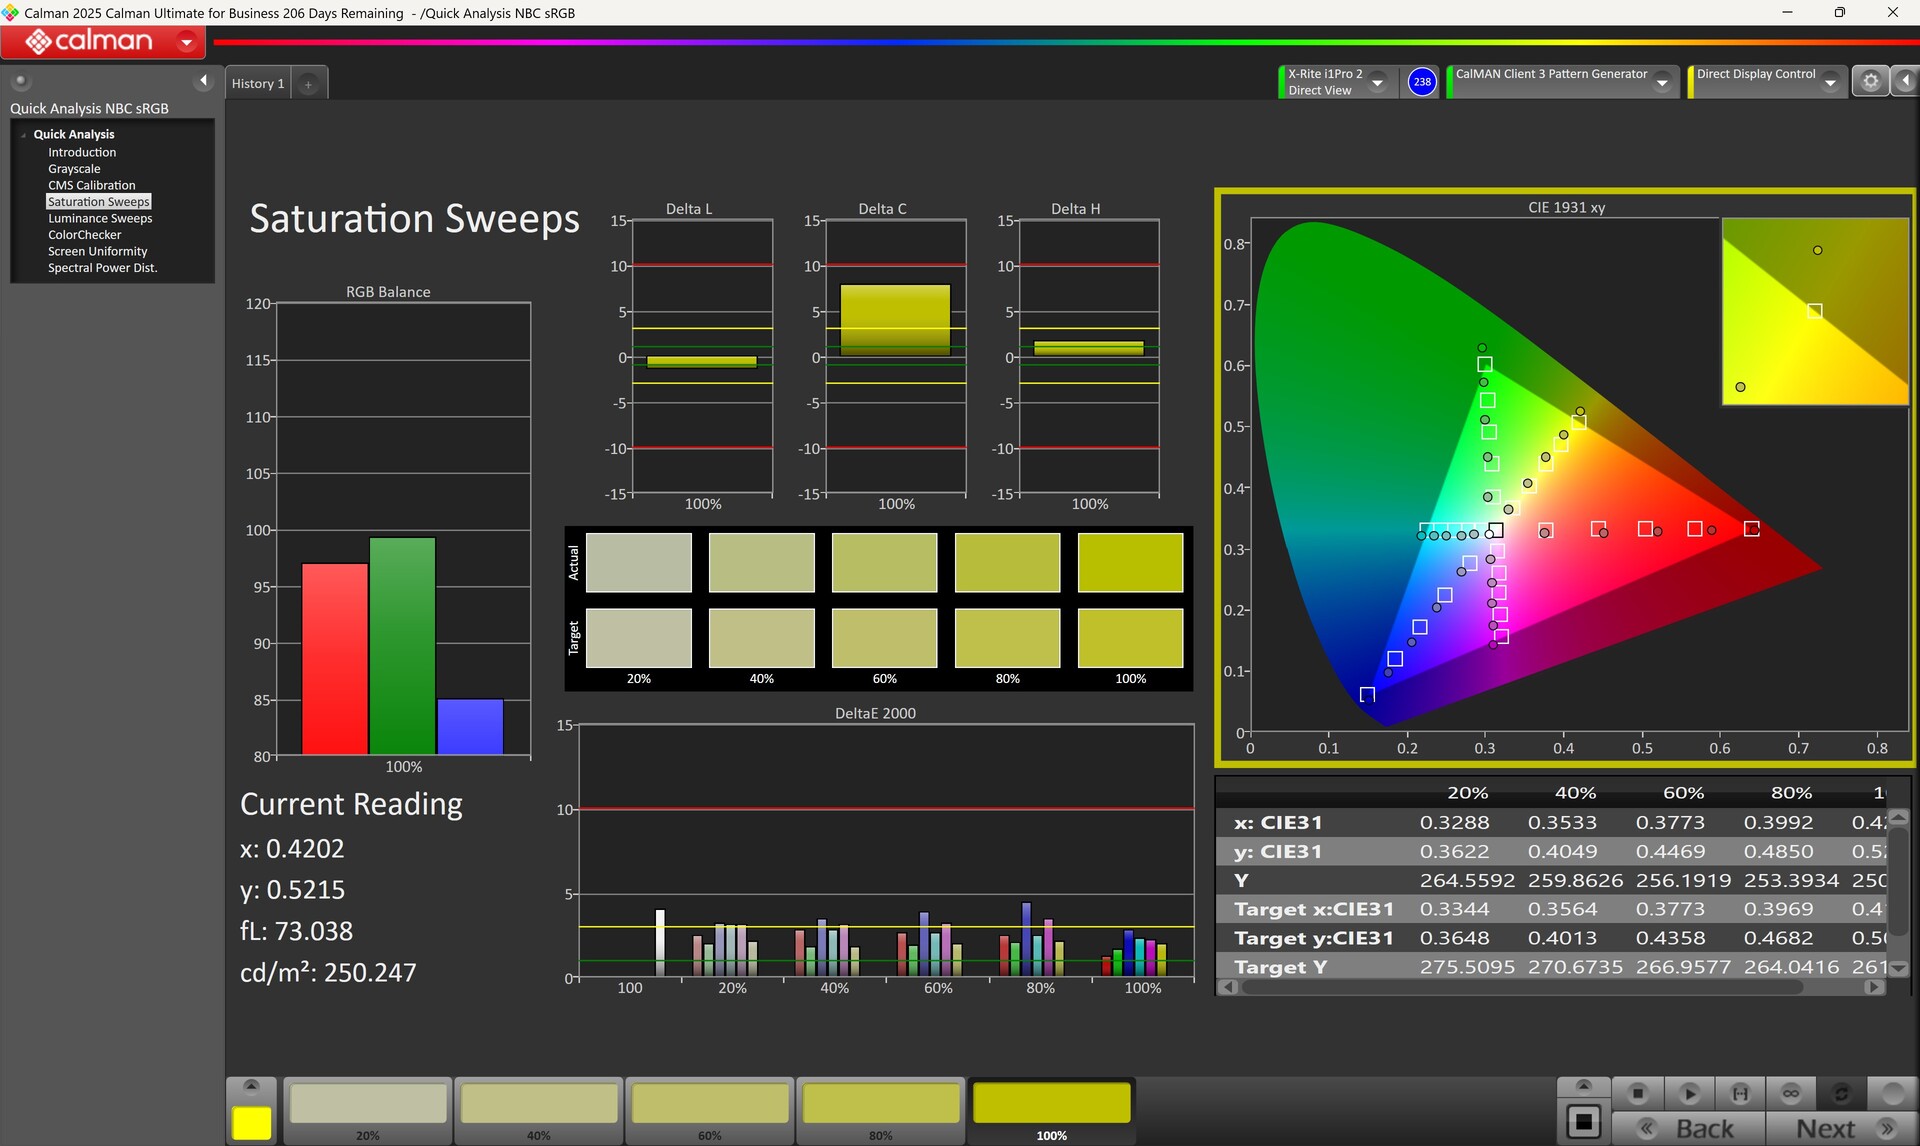Viewport: 1920px width, 1146px height.
Task: Toggle the refresh loop button
Action: (1841, 1093)
